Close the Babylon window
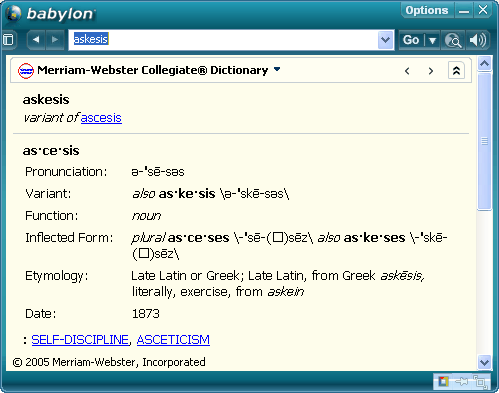The height and width of the screenshot is (393, 499). coord(483,10)
